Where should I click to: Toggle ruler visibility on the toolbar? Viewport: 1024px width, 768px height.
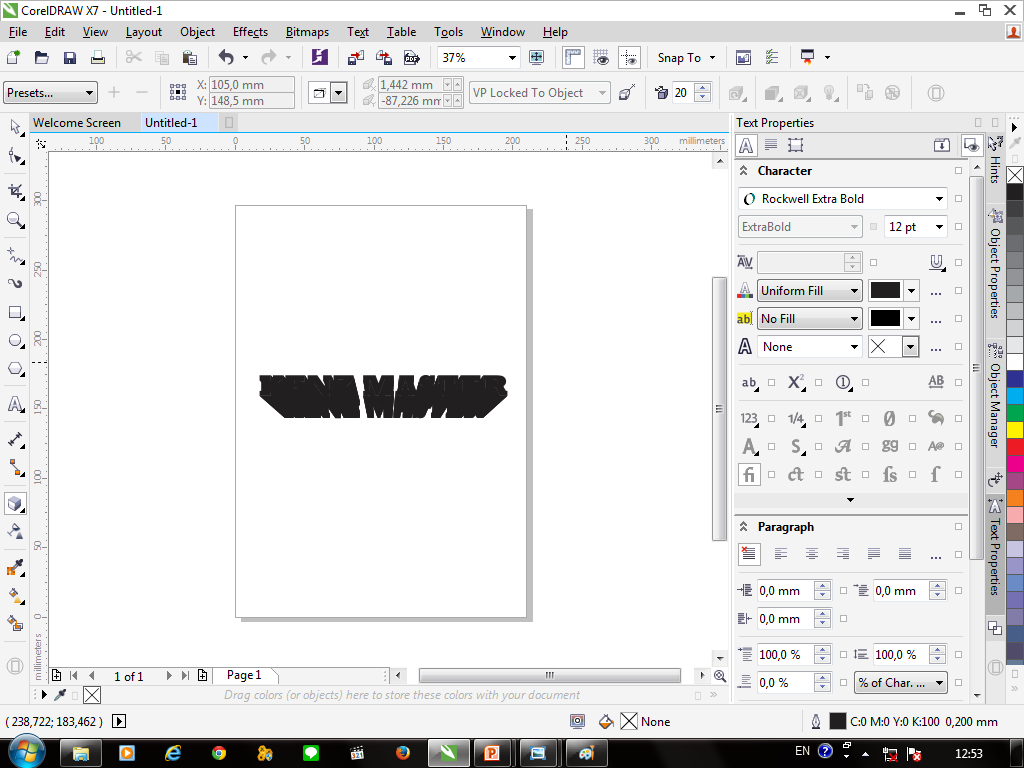[x=571, y=57]
